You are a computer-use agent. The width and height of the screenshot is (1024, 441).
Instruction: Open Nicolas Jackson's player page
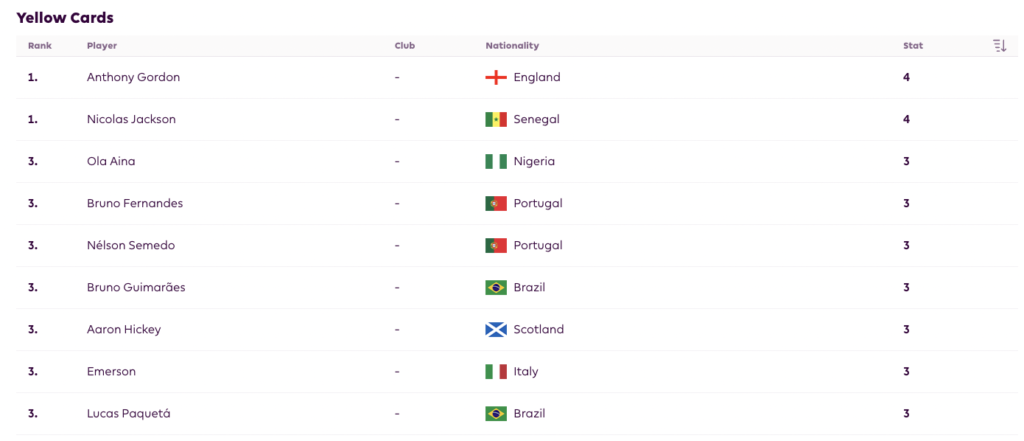click(131, 120)
